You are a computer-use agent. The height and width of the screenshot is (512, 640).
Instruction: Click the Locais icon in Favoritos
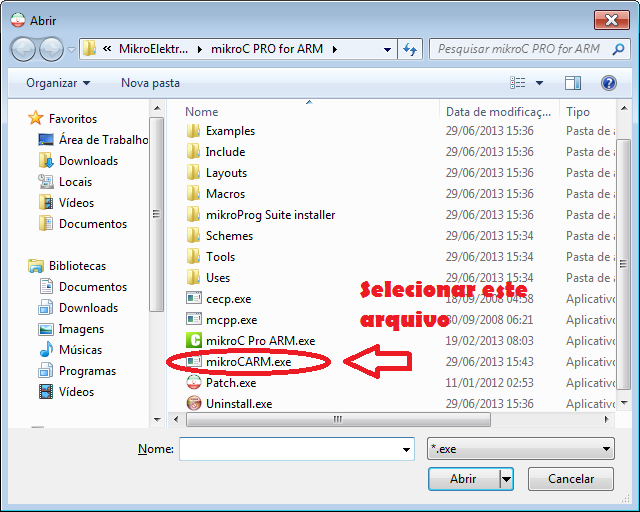(x=46, y=182)
